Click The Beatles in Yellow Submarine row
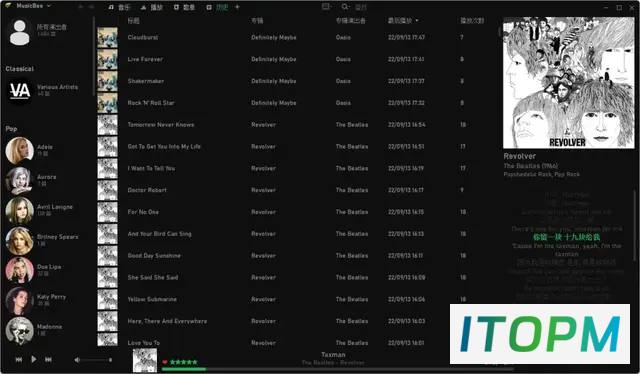 [351, 299]
